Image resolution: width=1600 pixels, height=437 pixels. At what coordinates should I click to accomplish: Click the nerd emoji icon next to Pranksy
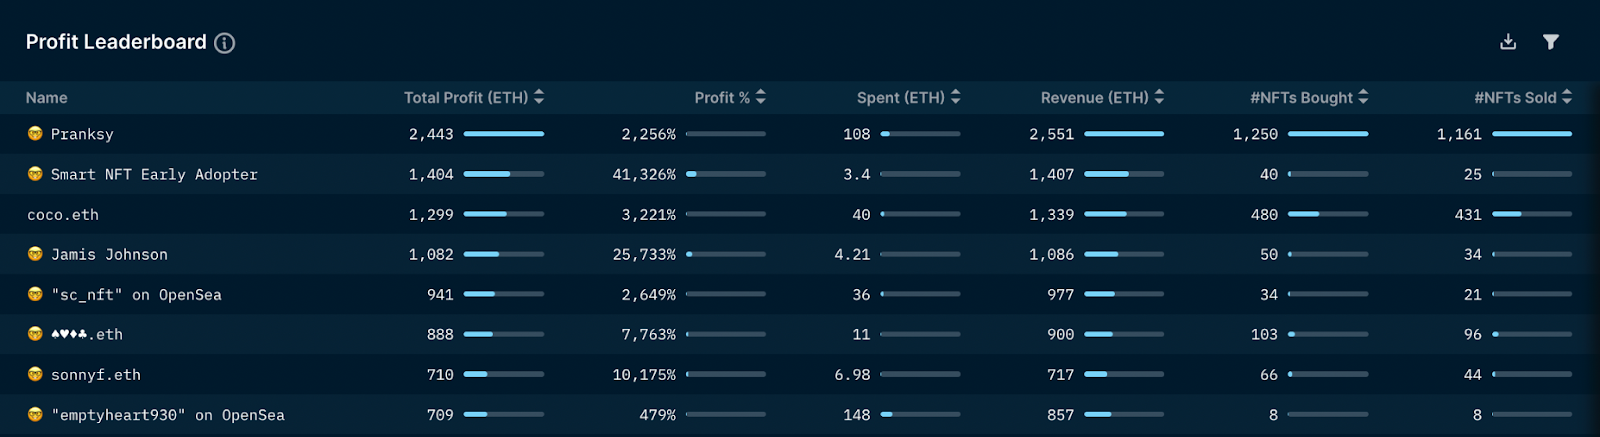[35, 133]
